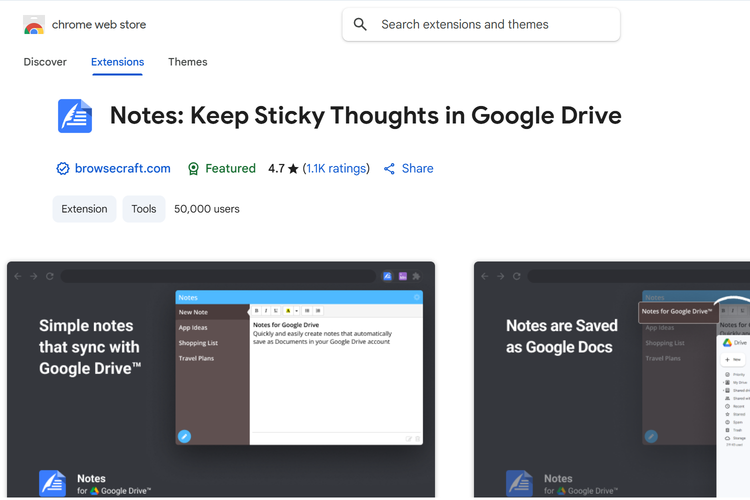Open the 1.1K ratings link
750x500 pixels.
click(x=336, y=168)
